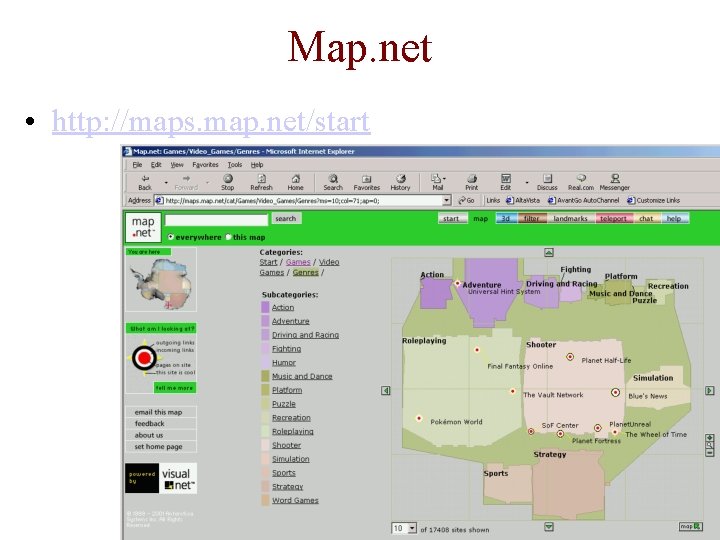
Task: Open the Help menu
Action: (x=257, y=164)
